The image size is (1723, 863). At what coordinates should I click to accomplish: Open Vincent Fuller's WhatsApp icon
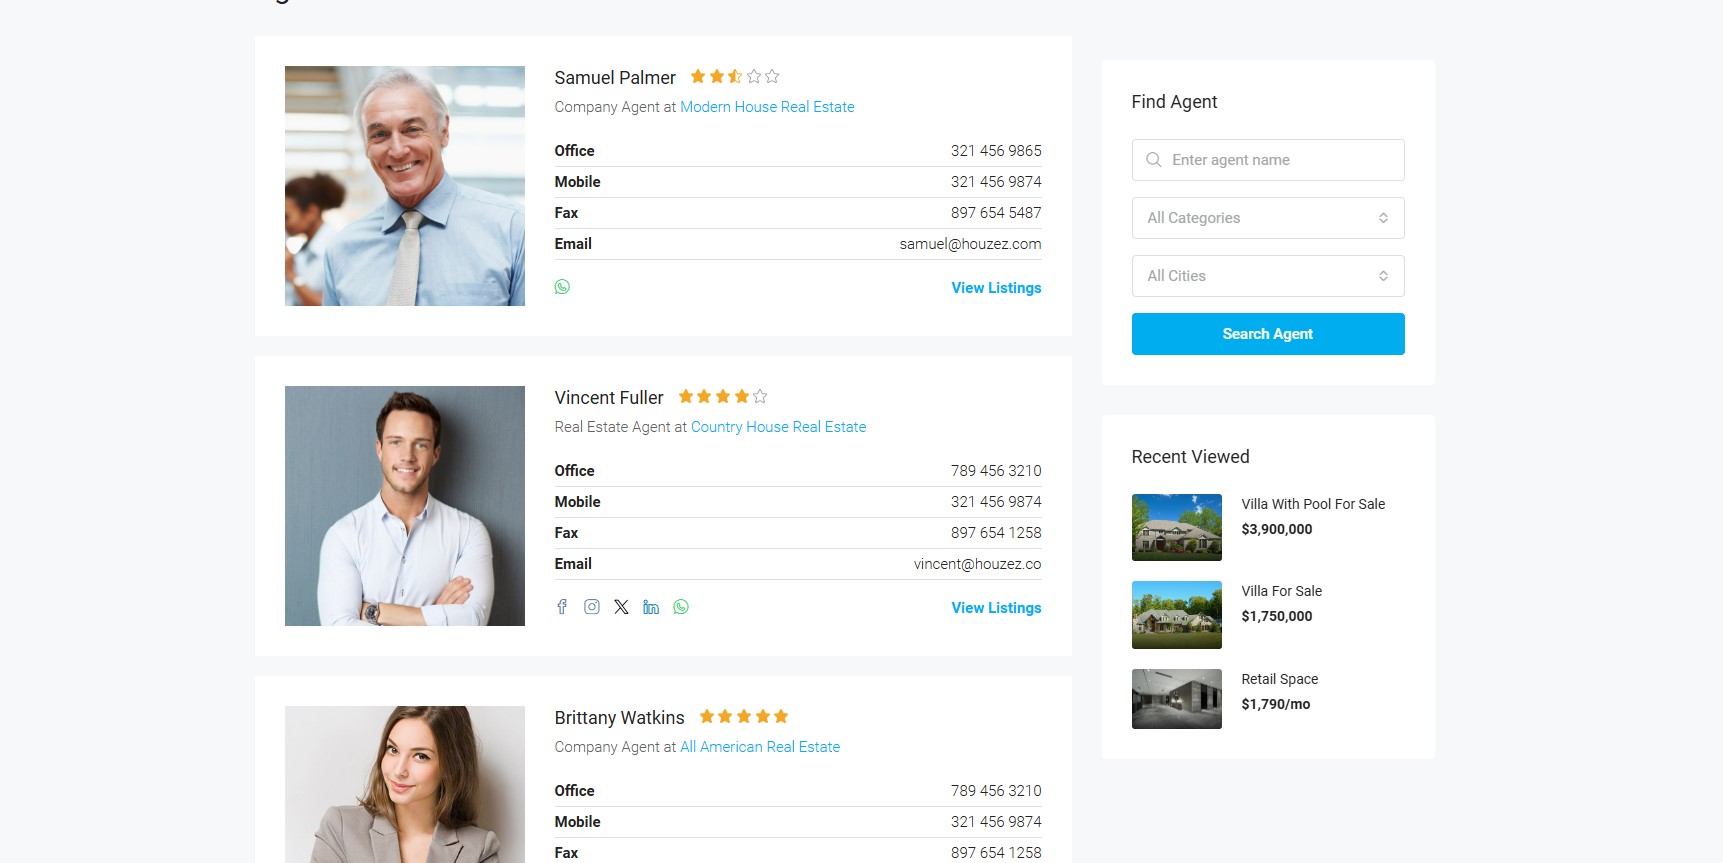[x=681, y=607]
